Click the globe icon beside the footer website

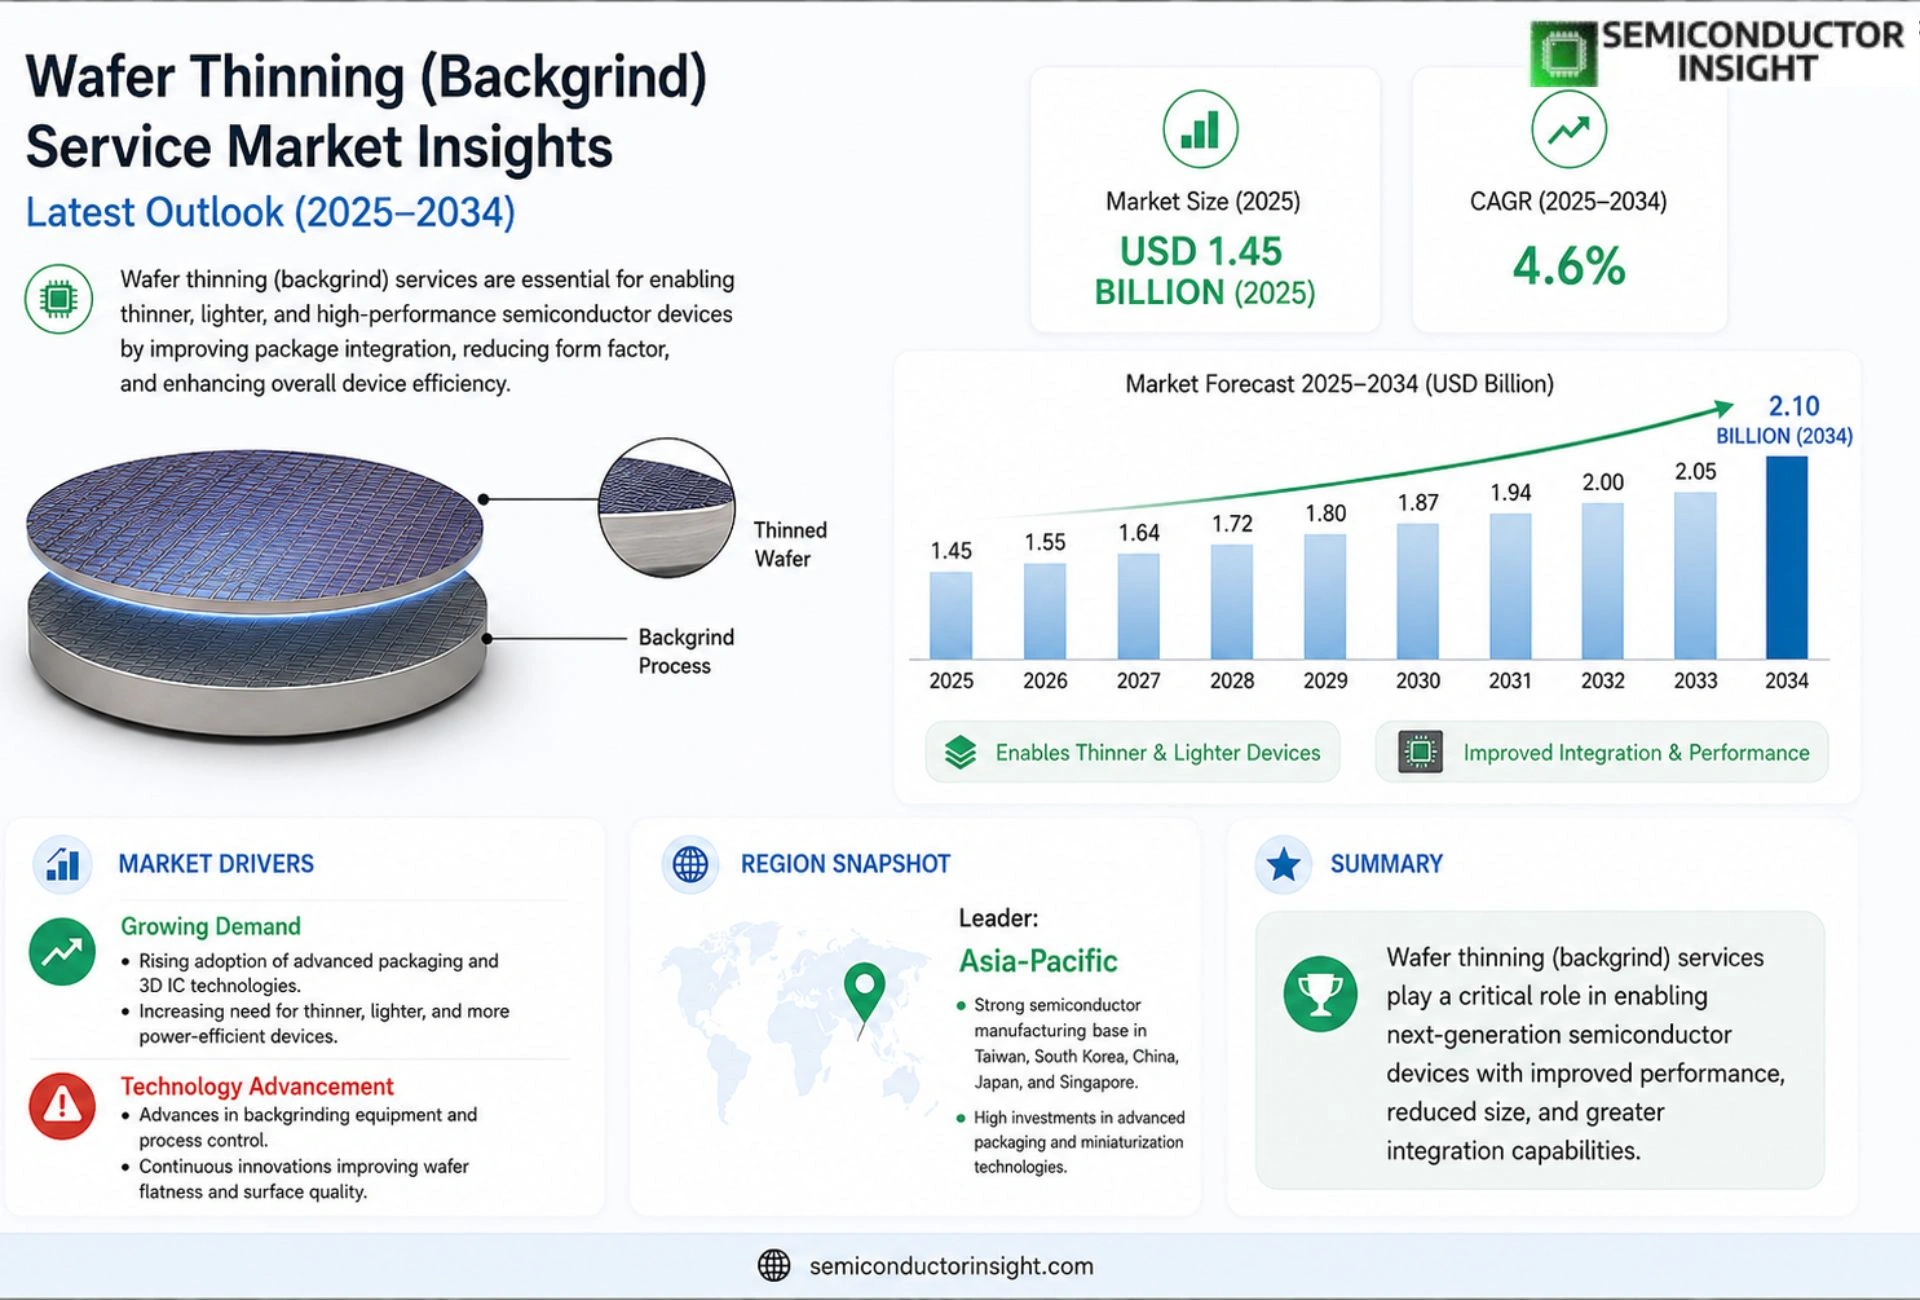pyautogui.click(x=773, y=1265)
